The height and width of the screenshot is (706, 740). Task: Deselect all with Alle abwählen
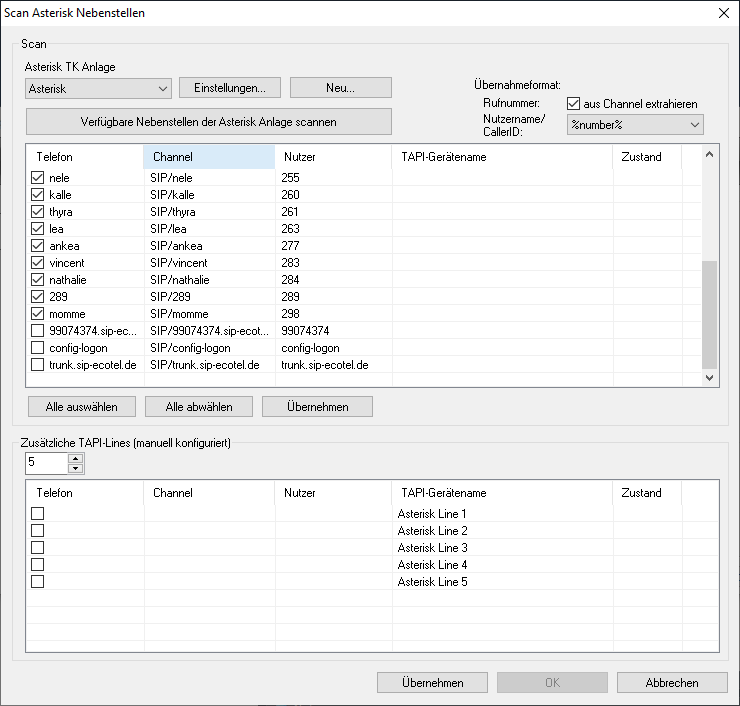click(x=198, y=407)
